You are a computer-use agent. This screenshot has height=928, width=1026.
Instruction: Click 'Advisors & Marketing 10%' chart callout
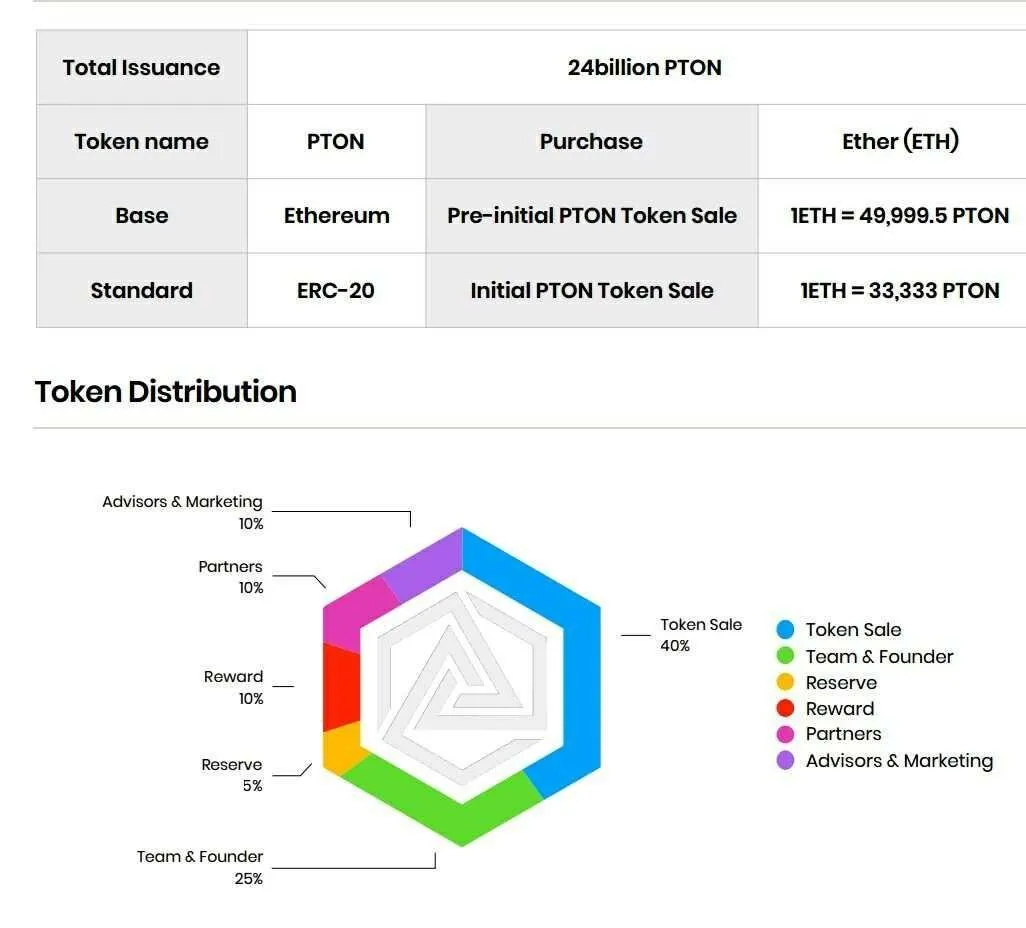183,512
